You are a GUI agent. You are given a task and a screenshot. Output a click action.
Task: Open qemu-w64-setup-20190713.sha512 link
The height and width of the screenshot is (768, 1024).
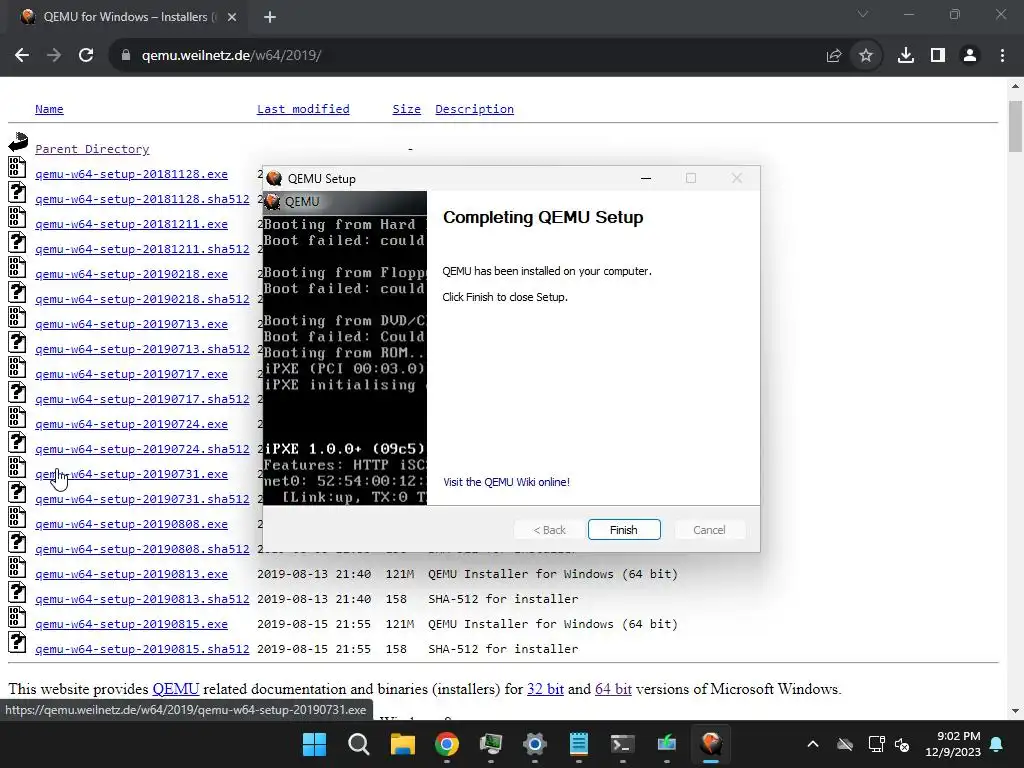(142, 349)
